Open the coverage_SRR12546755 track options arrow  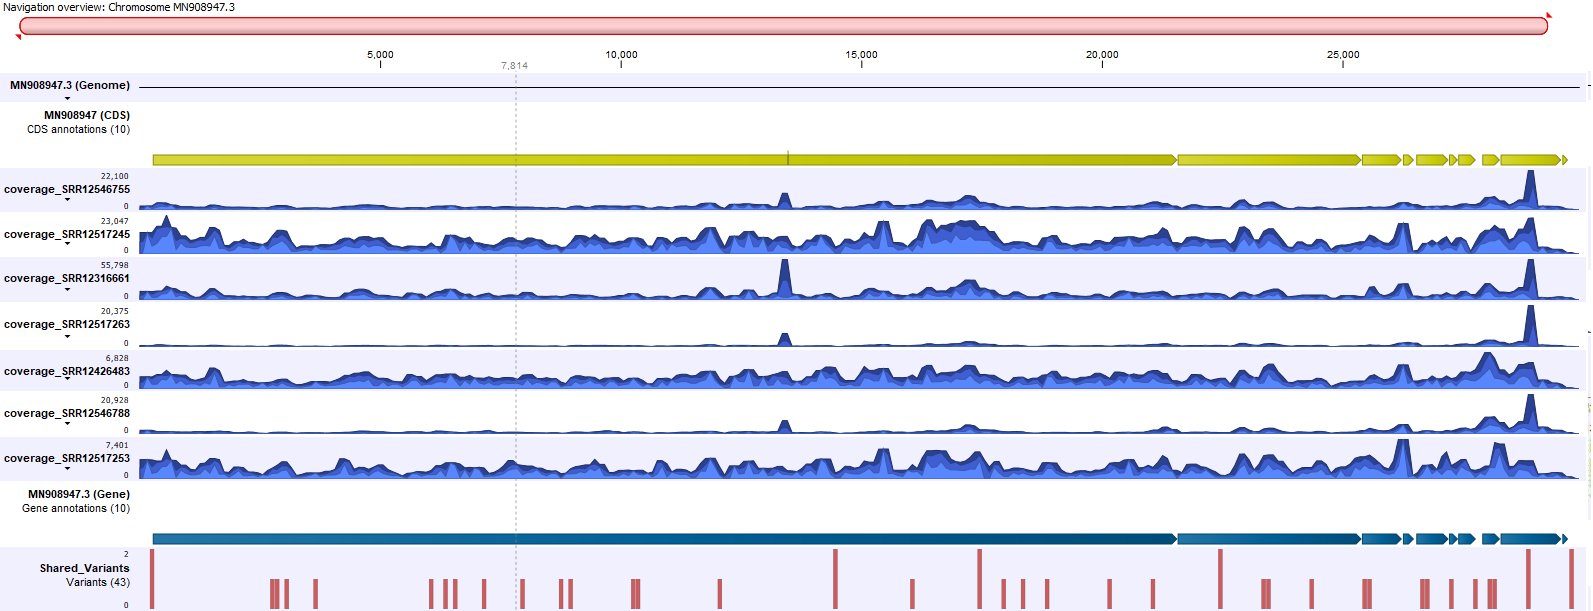pos(67,200)
